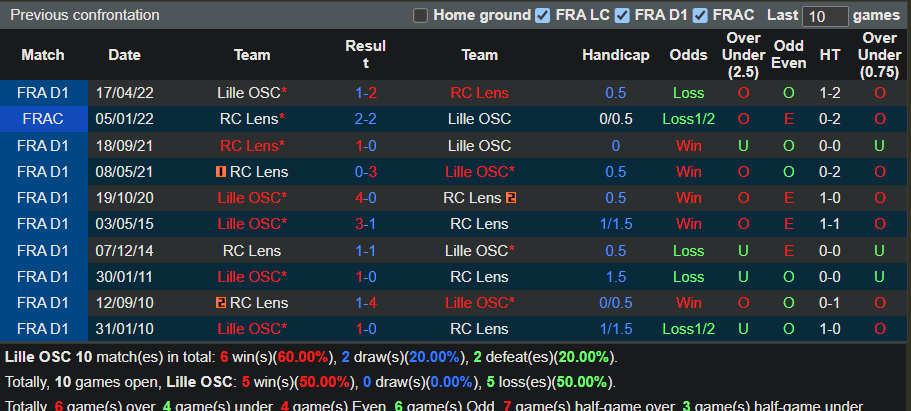Click red card icon beside RC Lens on 12/09/10

(220, 302)
